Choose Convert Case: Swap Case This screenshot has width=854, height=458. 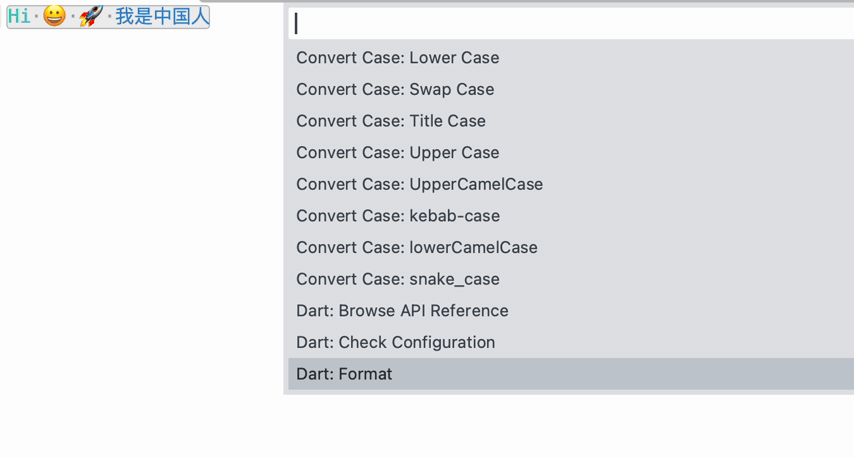pos(571,89)
